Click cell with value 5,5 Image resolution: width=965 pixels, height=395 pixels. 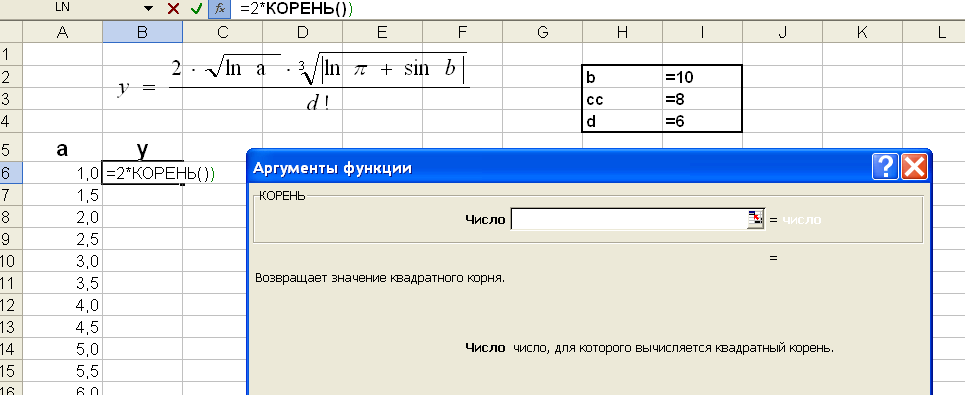[62, 371]
